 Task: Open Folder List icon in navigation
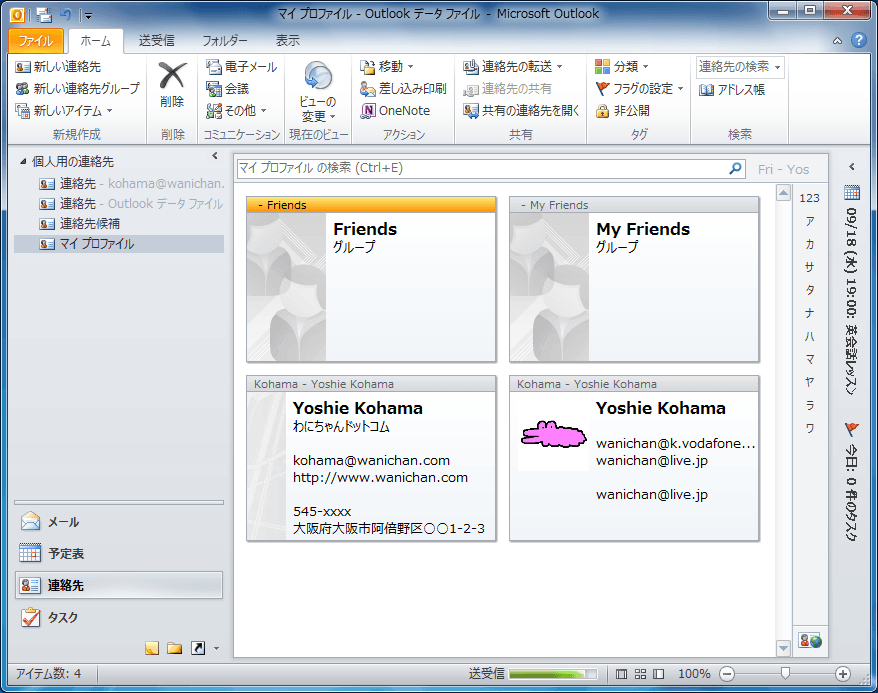pos(175,648)
